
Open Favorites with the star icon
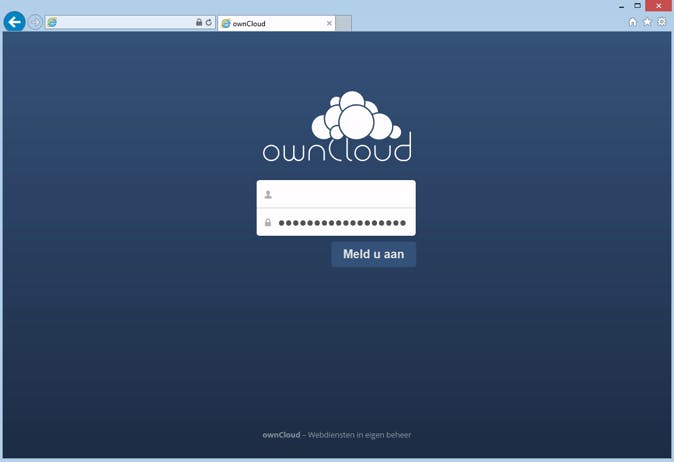(x=647, y=22)
